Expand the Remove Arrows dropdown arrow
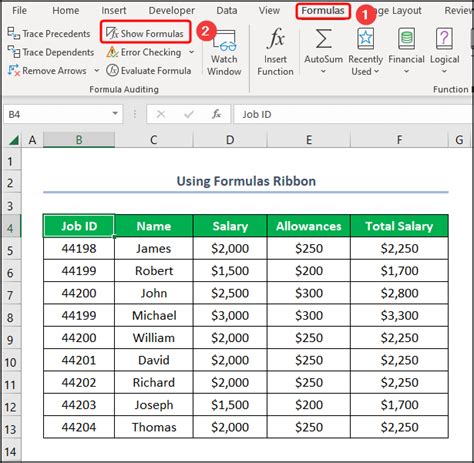 pyautogui.click(x=97, y=71)
